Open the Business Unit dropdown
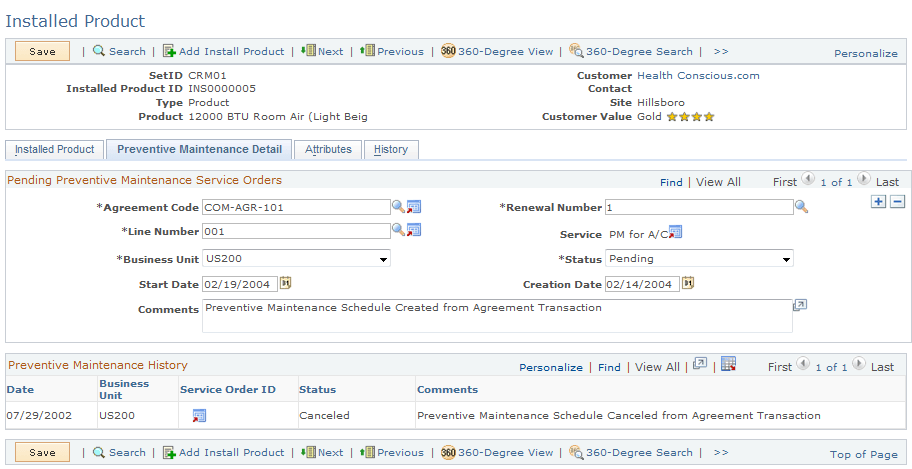Viewport: 912px width, 469px height. click(x=296, y=258)
